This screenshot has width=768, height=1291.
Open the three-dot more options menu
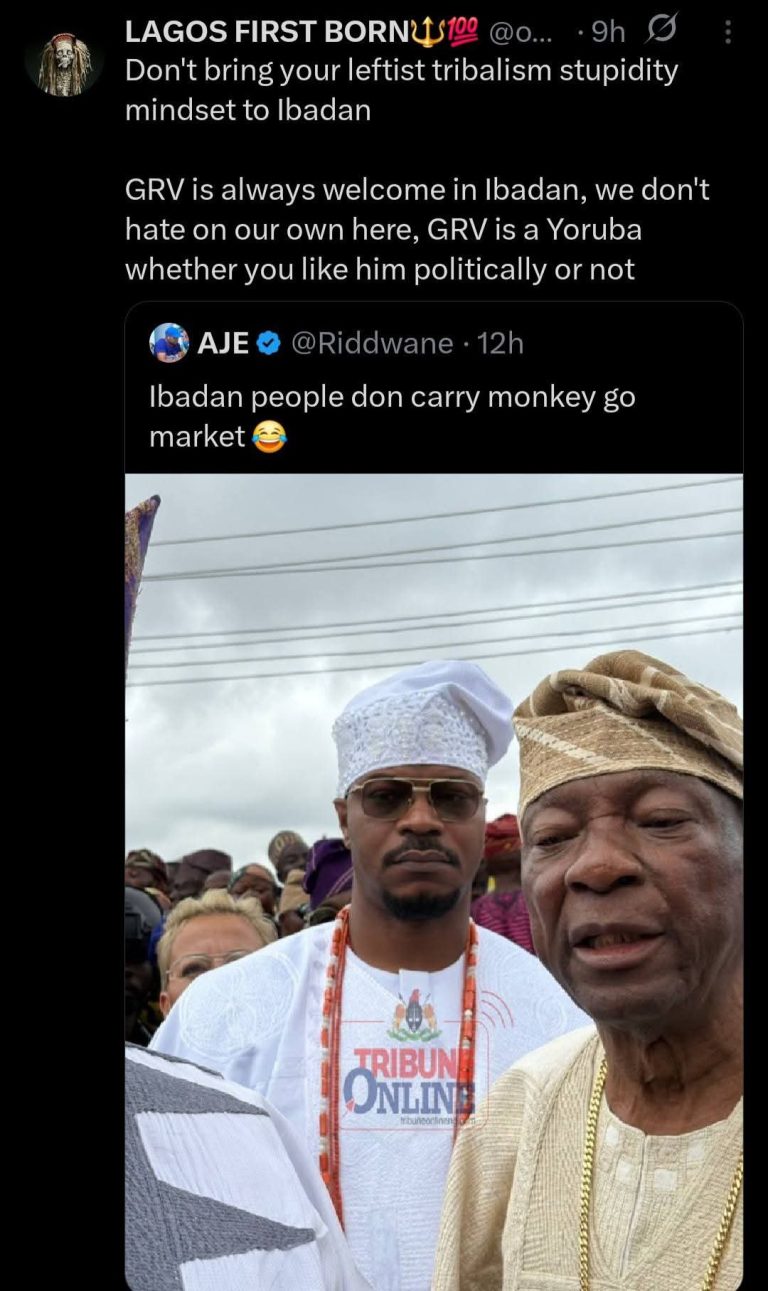(x=727, y=33)
